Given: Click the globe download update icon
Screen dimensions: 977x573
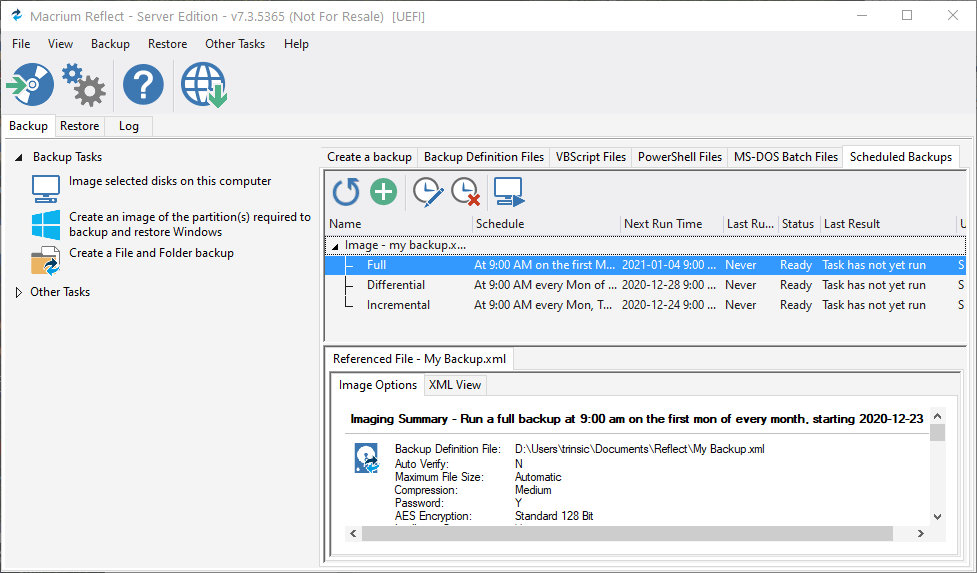Looking at the screenshot, I should coord(204,85).
